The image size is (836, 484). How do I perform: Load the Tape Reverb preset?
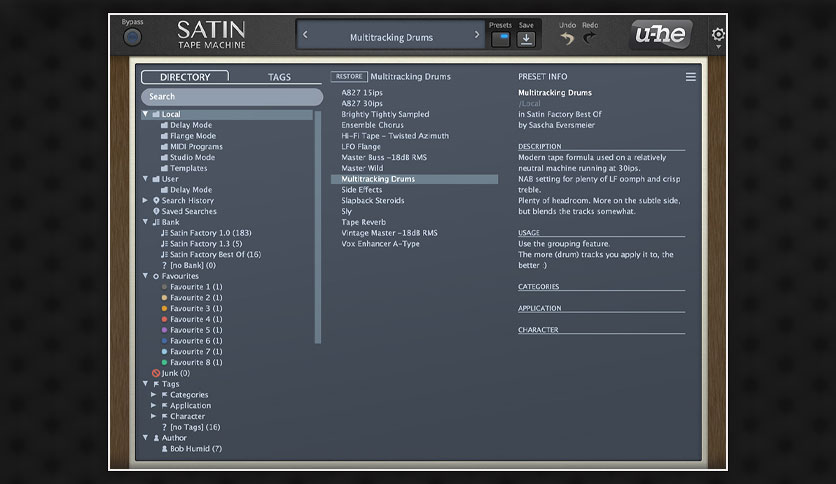tap(364, 222)
